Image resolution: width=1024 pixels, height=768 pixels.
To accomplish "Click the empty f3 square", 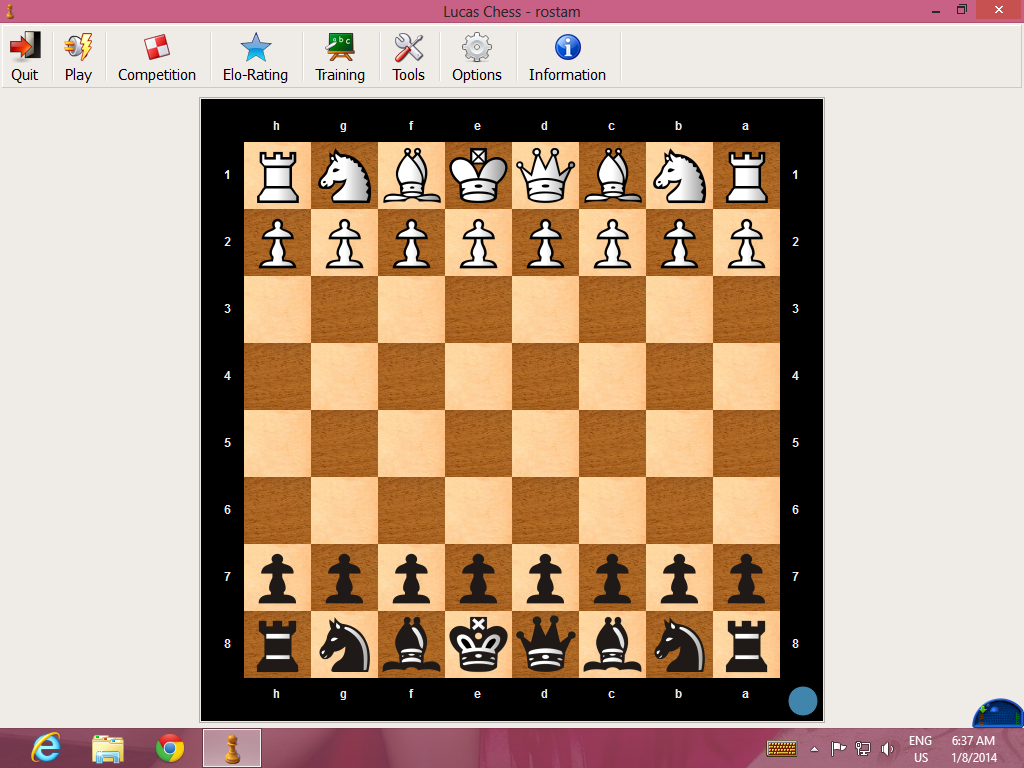I will click(x=411, y=310).
